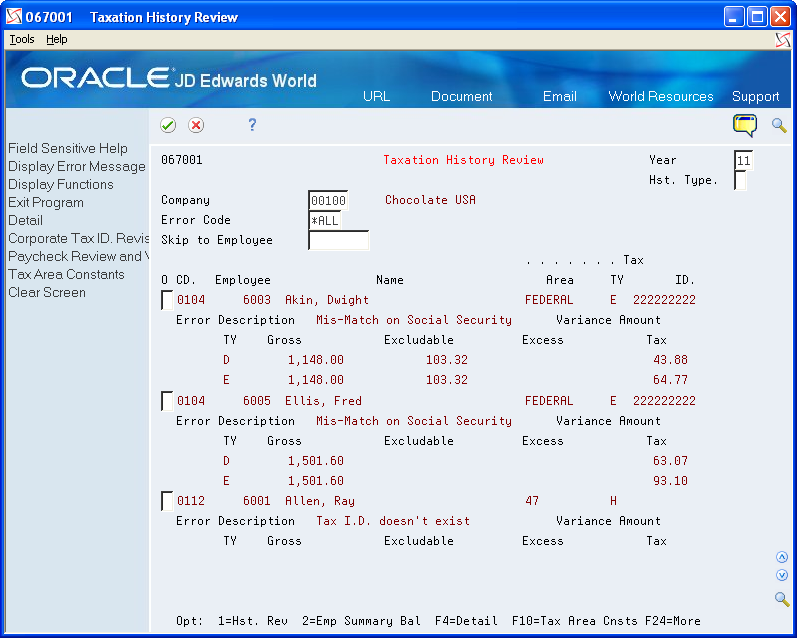Open the URL link in the banner
The image size is (797, 638).
(377, 96)
